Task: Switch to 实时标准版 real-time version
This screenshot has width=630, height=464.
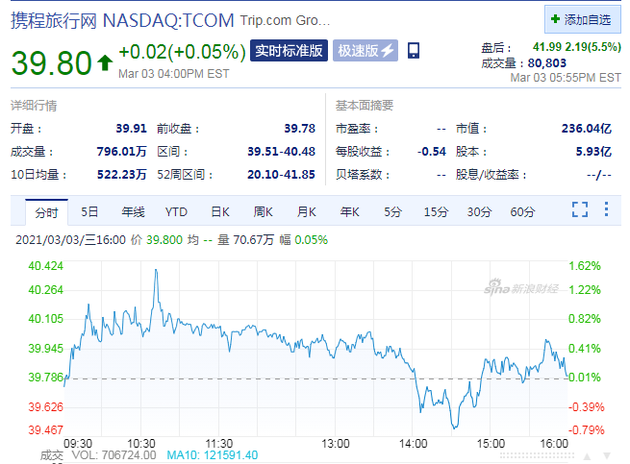Action: coord(289,51)
